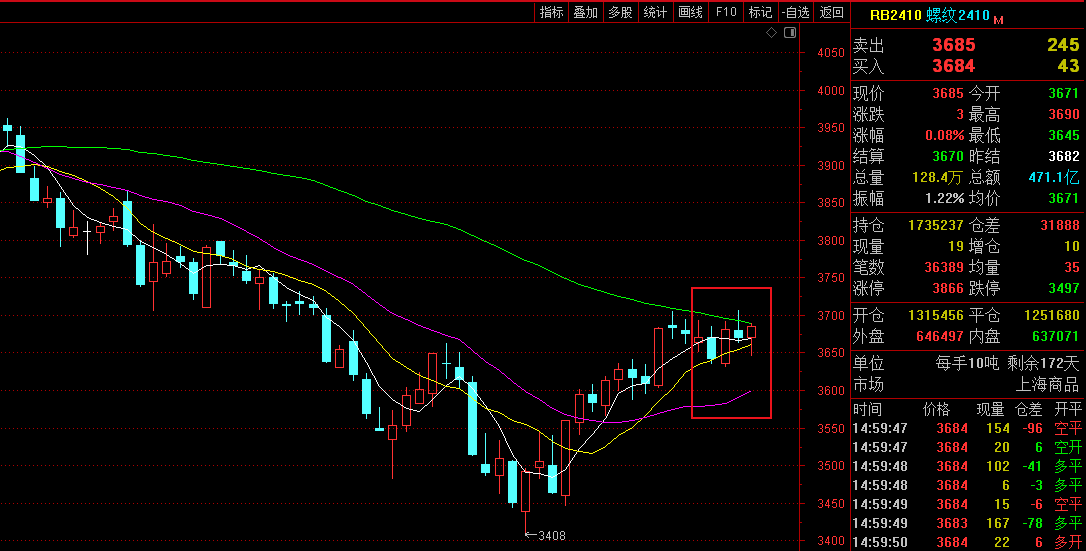This screenshot has height=551, width=1086.
Task: Click the red M mark after 螺纹2410
Action: pos(998,20)
